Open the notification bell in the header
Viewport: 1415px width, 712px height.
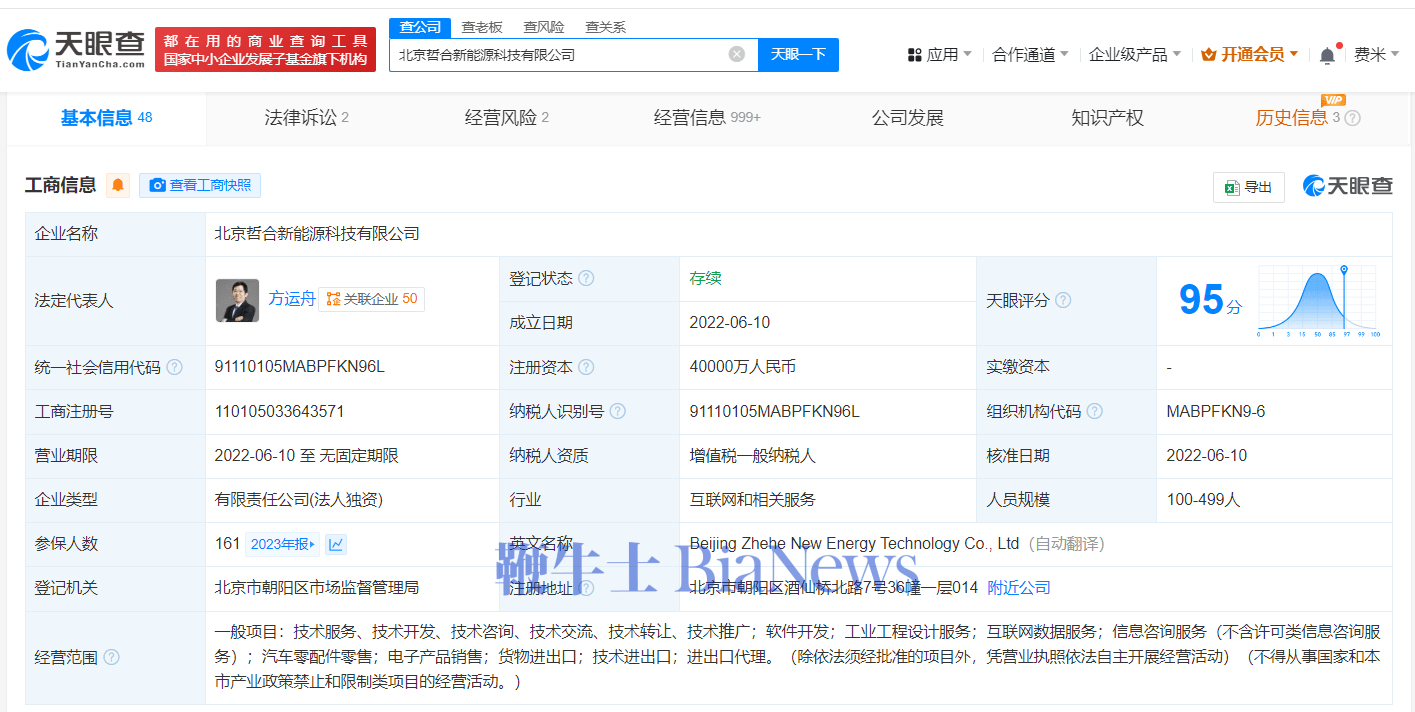1327,55
